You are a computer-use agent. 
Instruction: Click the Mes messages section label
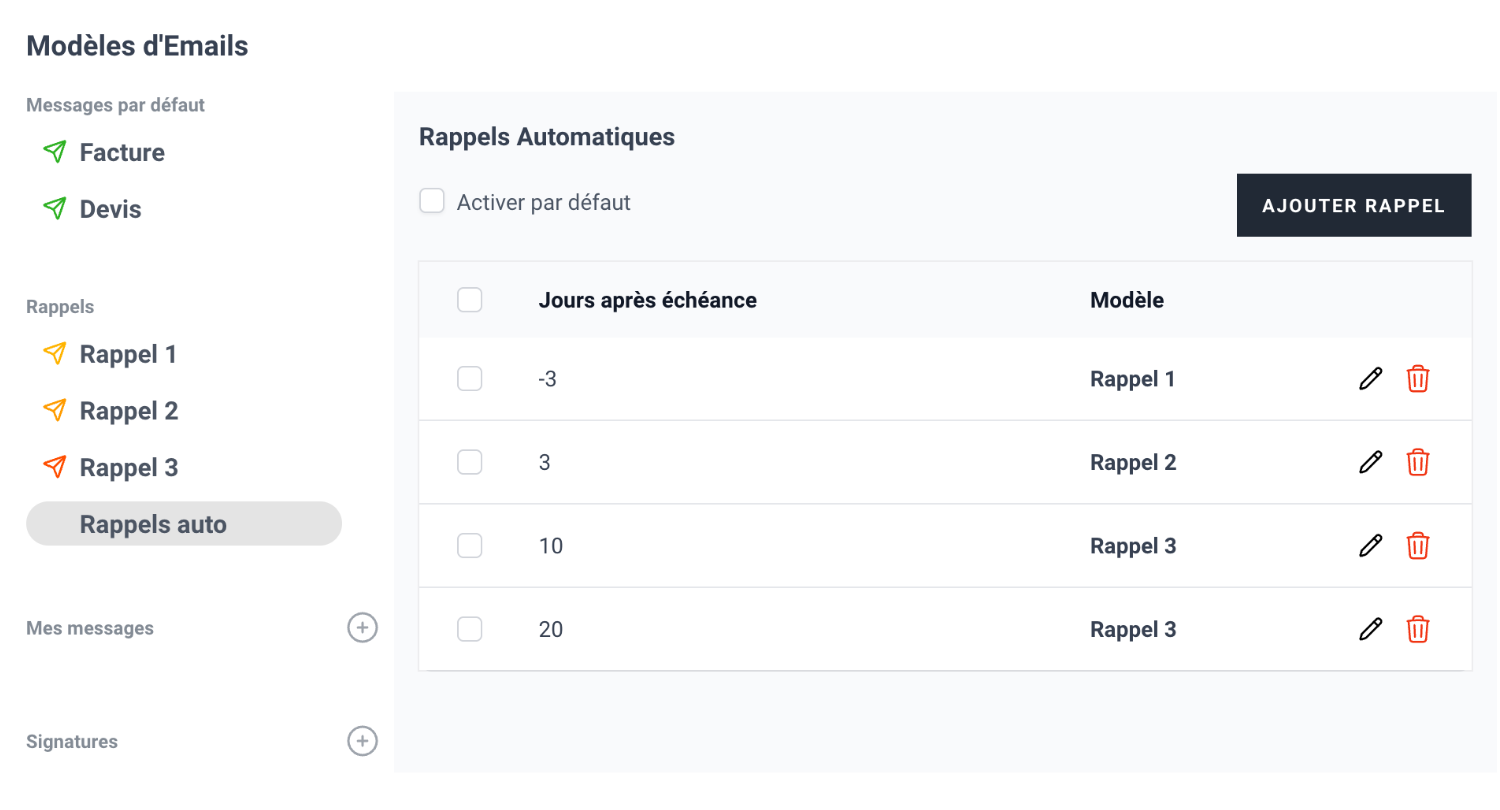[90, 628]
